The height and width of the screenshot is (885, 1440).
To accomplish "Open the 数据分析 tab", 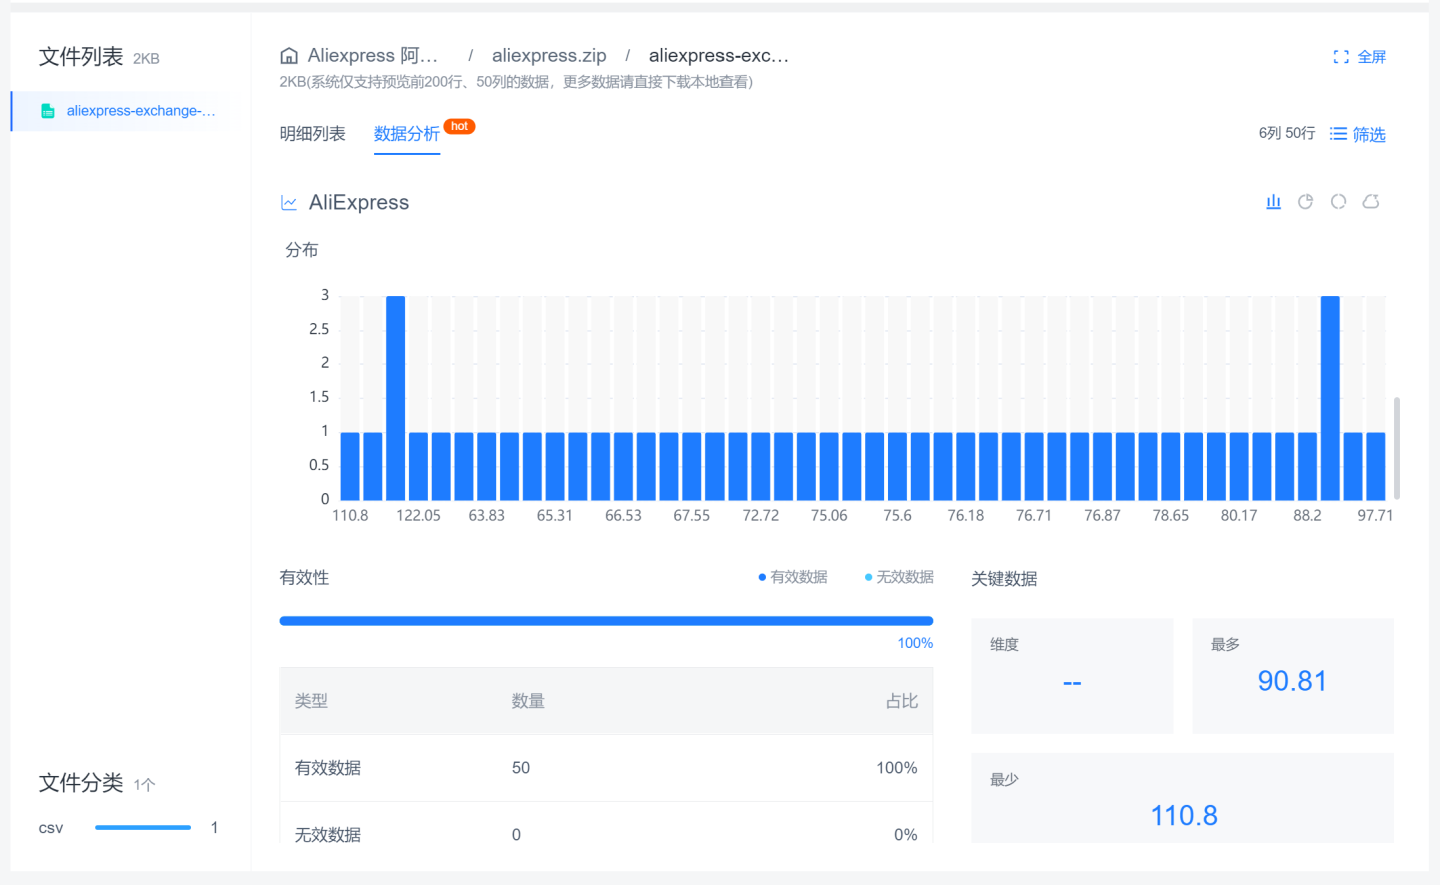I will (x=407, y=134).
